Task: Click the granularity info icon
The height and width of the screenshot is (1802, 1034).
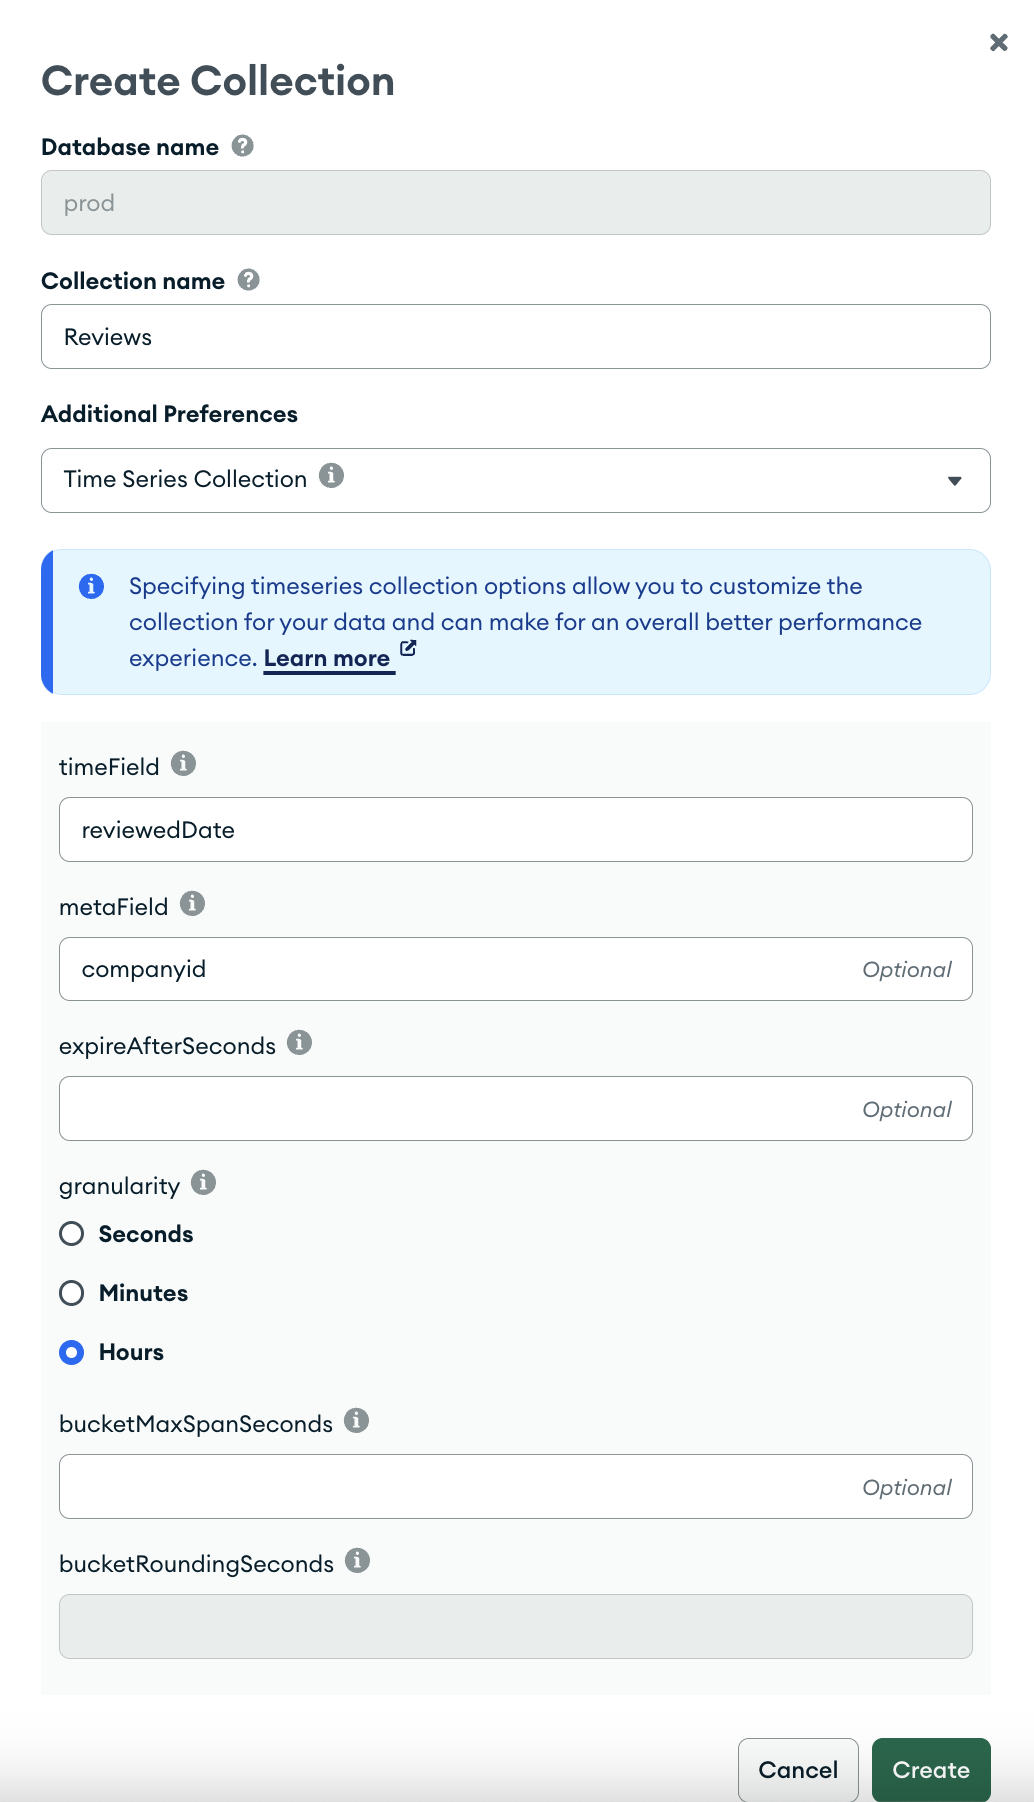Action: tap(204, 1182)
